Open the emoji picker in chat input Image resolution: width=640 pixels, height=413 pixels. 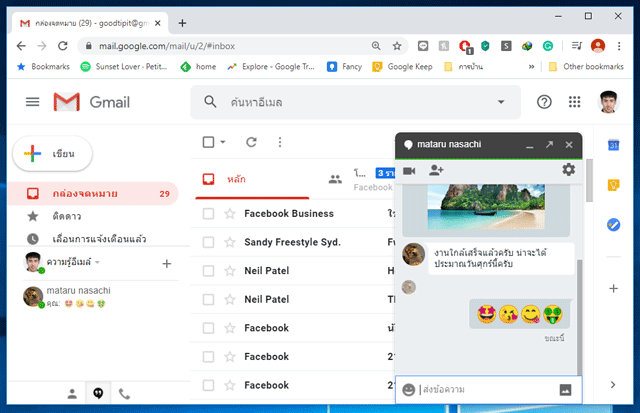pyautogui.click(x=409, y=390)
